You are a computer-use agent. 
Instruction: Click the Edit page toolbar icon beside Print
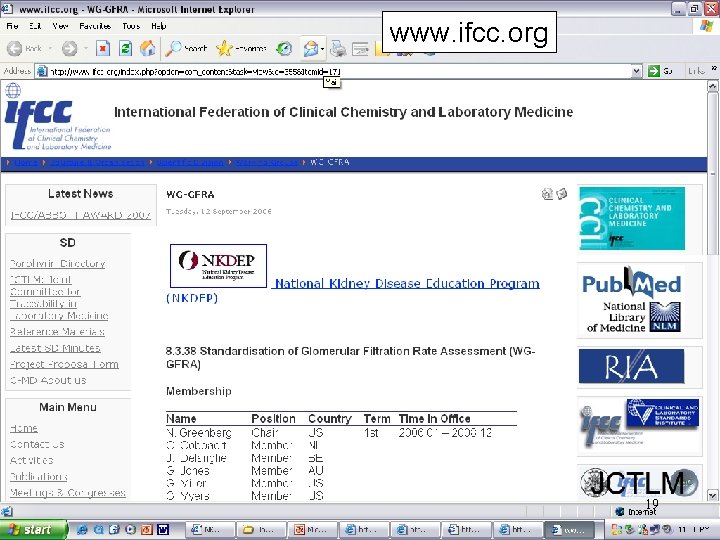pos(360,48)
